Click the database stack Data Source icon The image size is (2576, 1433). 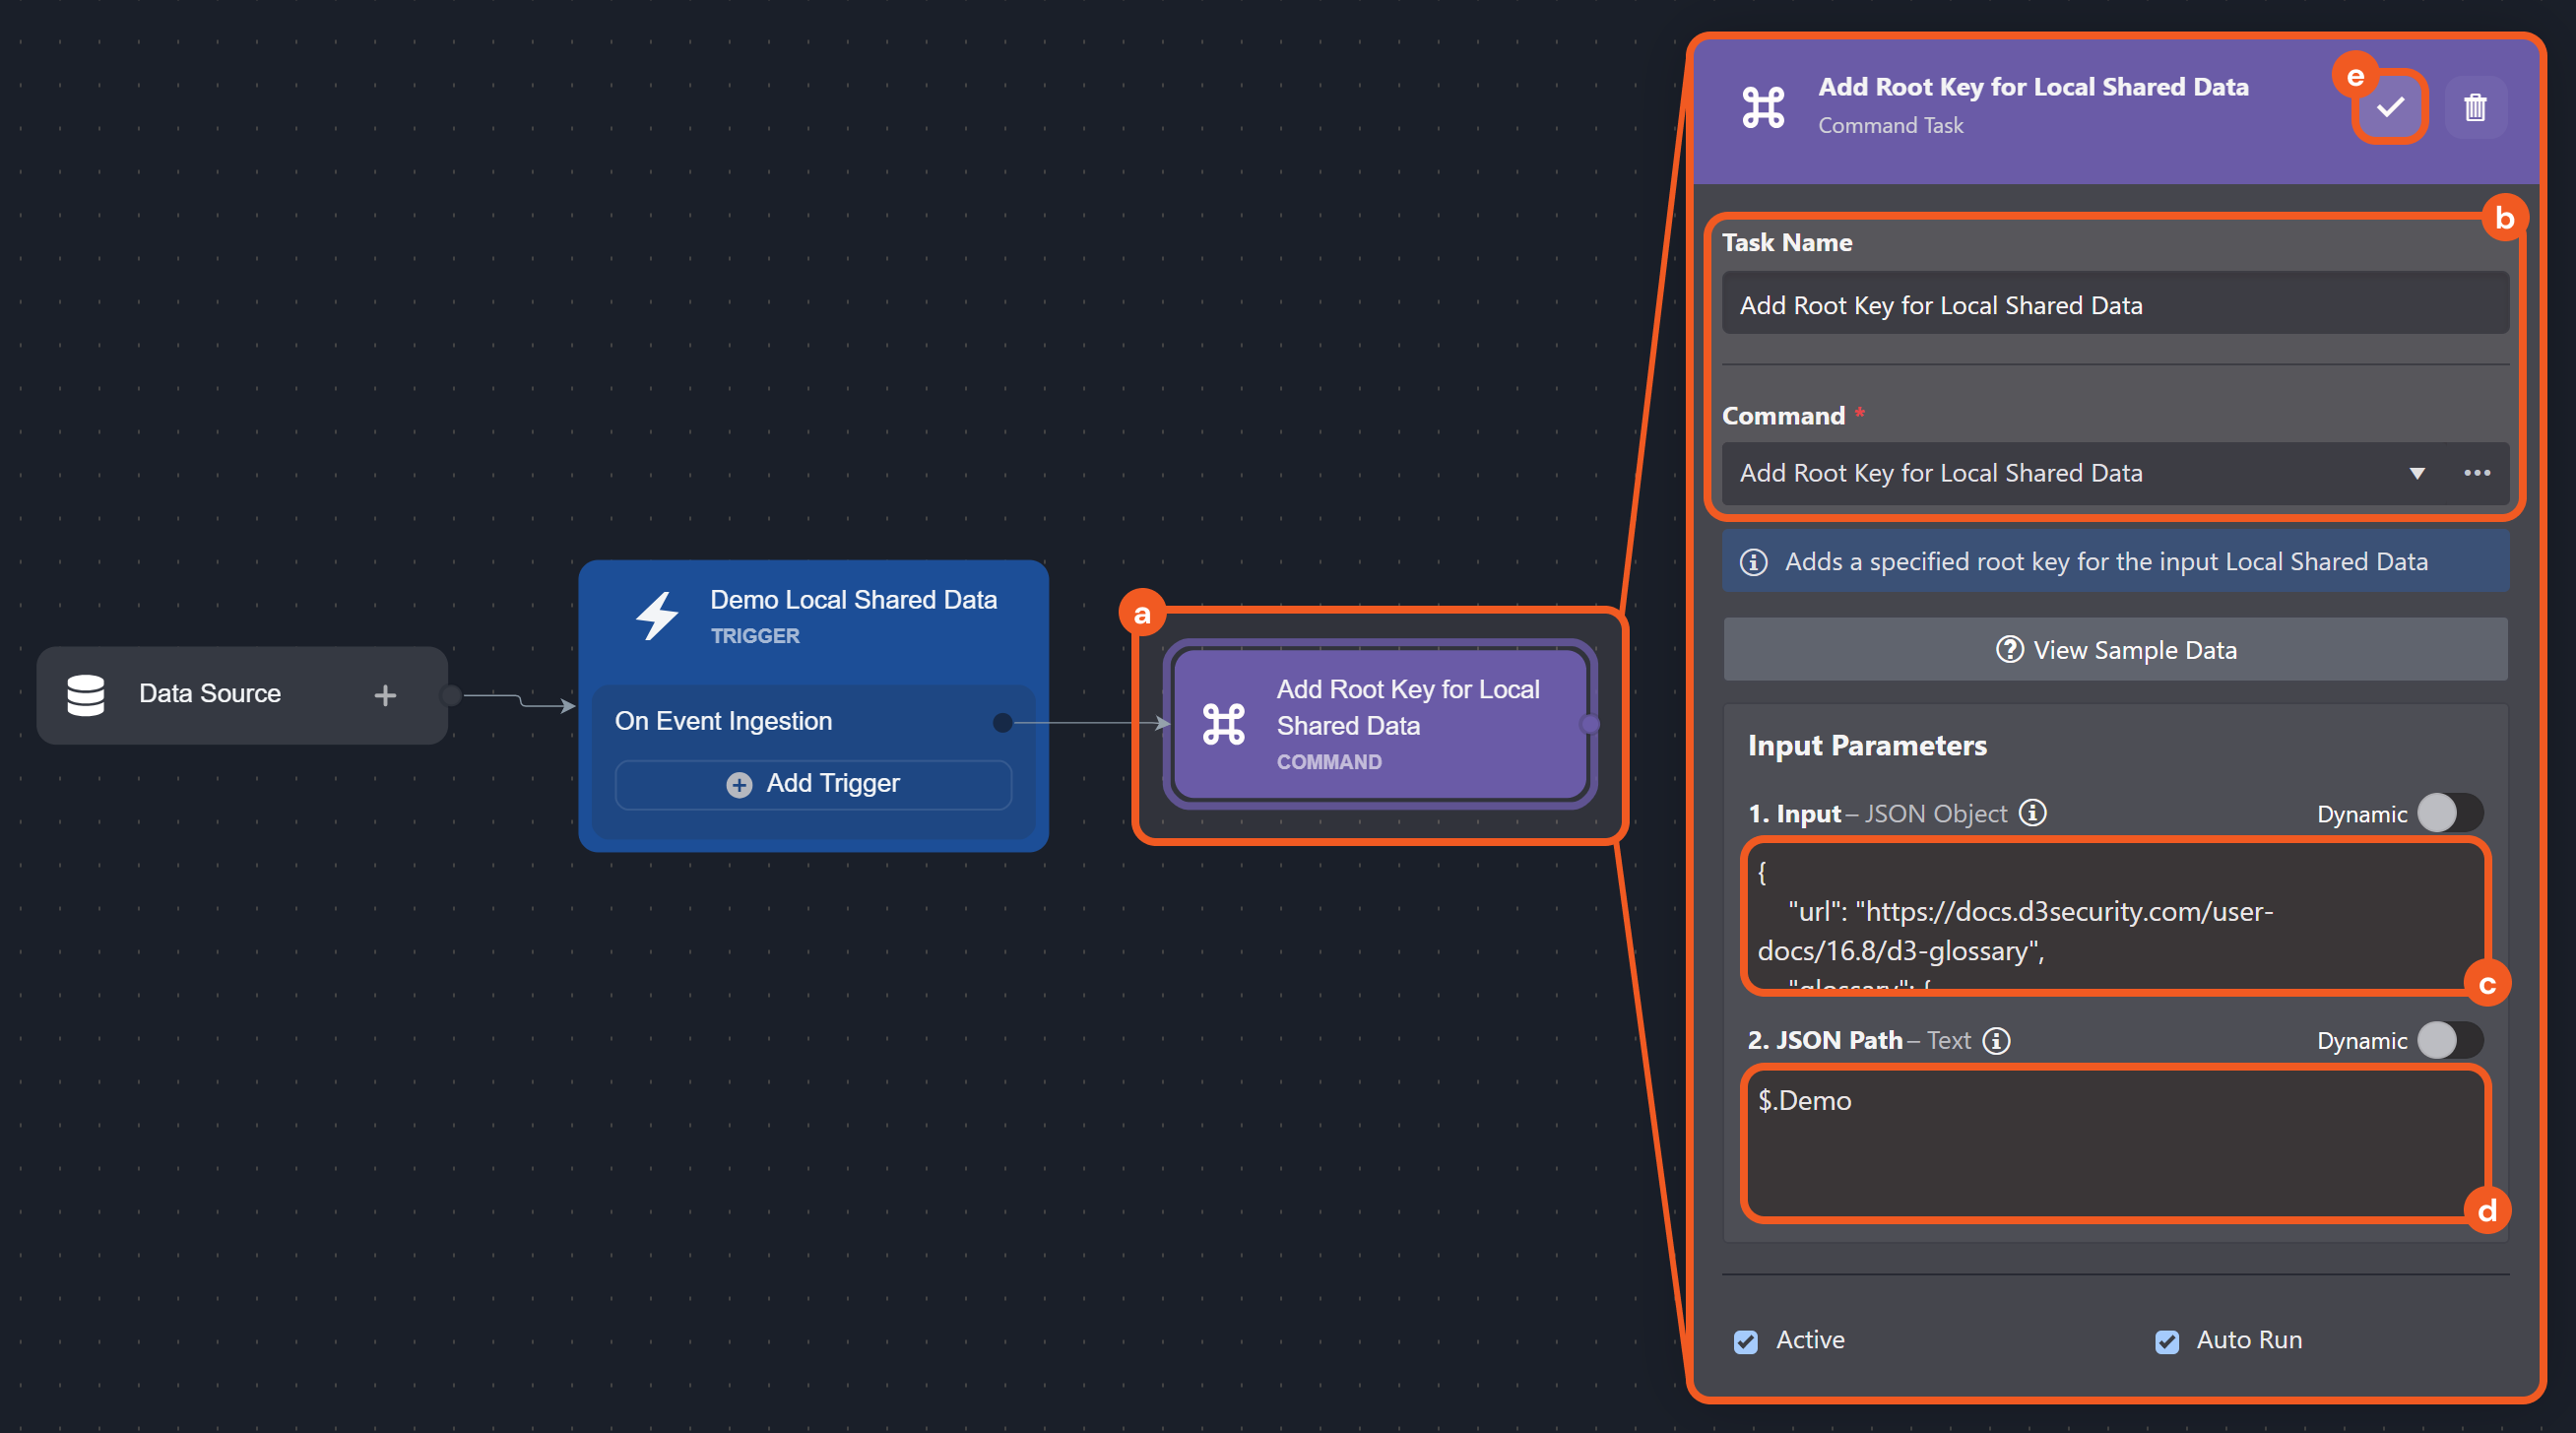tap(86, 695)
